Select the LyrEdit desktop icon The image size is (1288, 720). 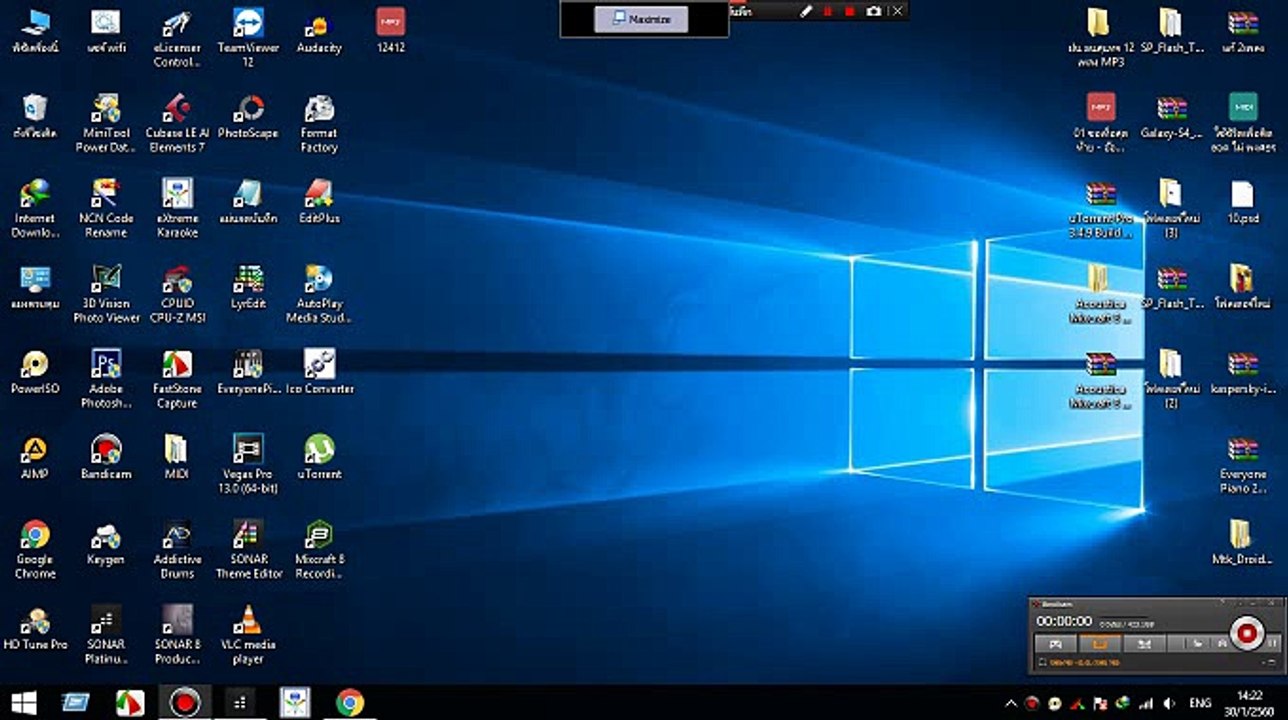click(248, 286)
